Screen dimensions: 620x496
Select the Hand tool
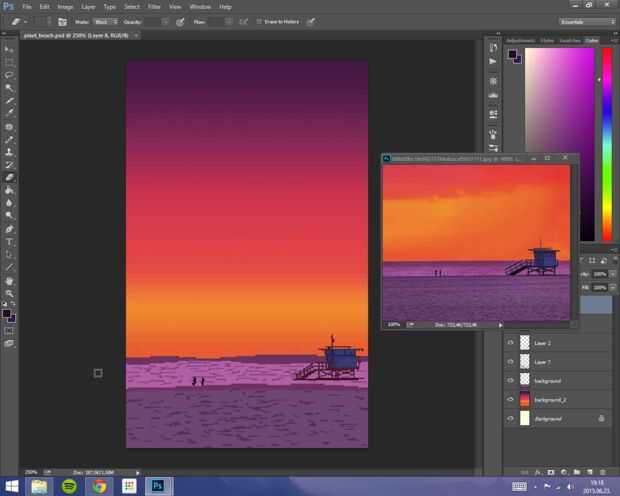(x=9, y=281)
